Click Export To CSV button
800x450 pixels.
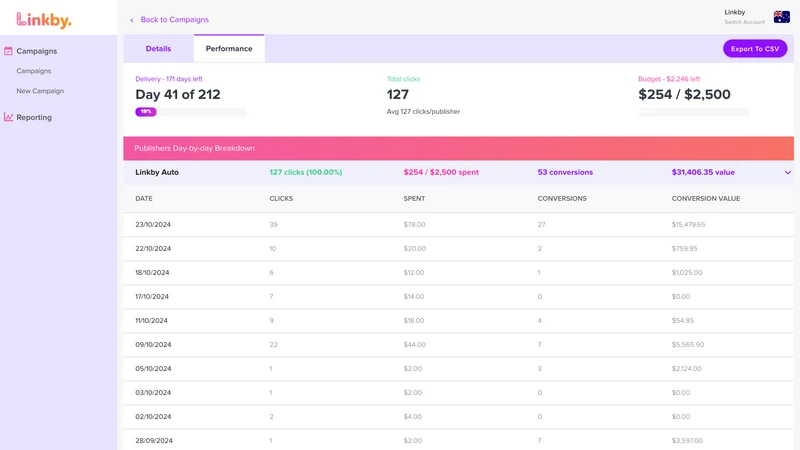click(x=755, y=48)
